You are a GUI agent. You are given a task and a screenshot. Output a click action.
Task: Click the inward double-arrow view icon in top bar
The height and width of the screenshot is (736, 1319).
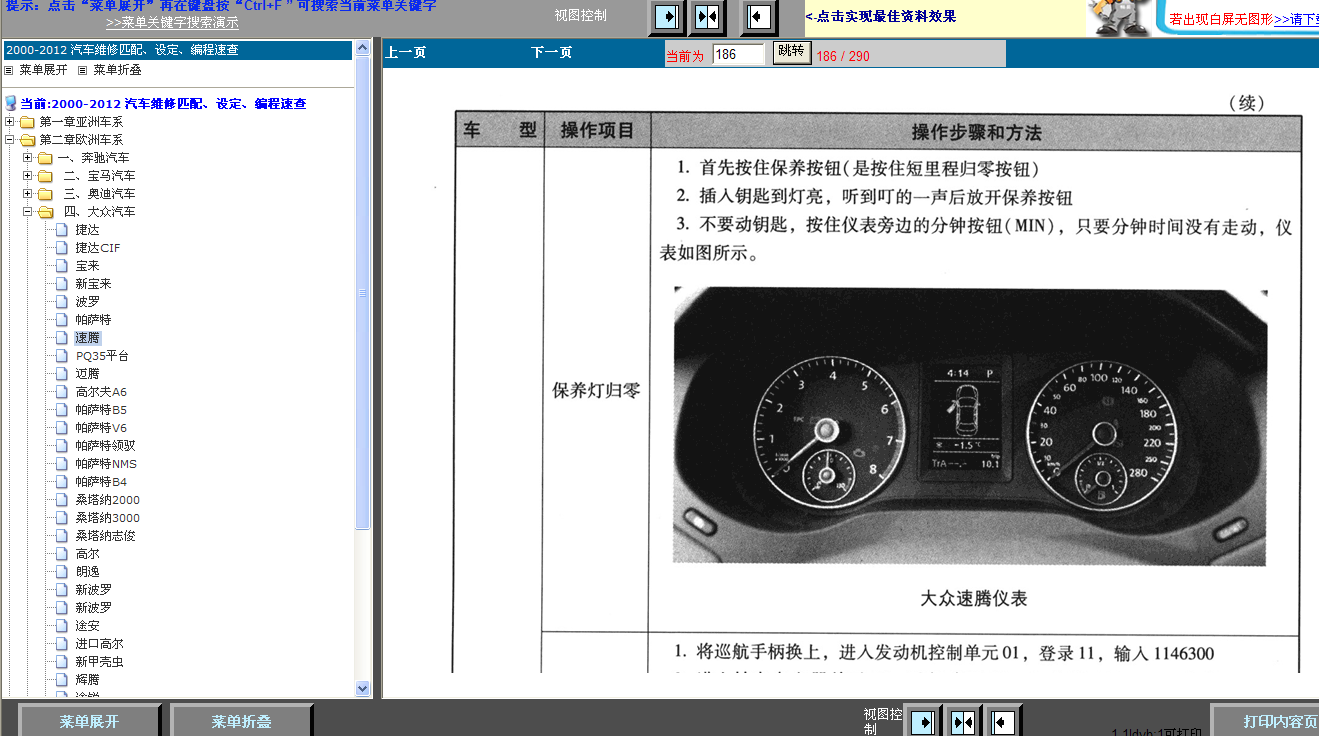pyautogui.click(x=707, y=17)
